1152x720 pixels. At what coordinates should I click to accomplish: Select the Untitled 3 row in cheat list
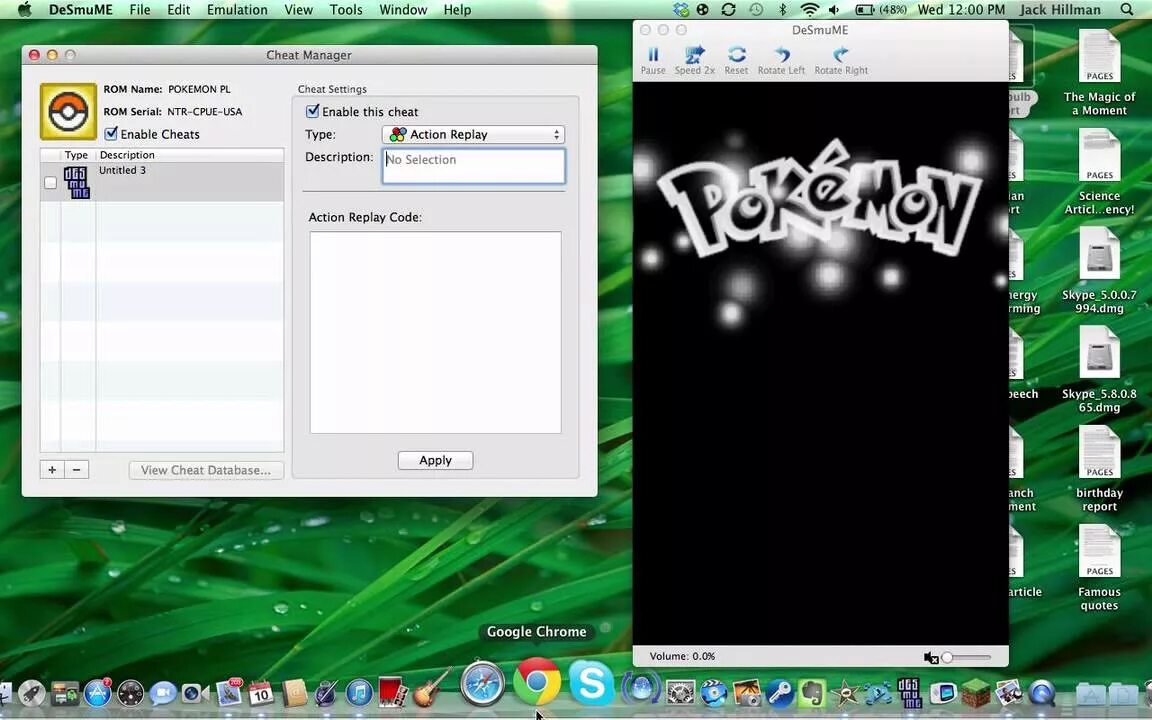(162, 181)
